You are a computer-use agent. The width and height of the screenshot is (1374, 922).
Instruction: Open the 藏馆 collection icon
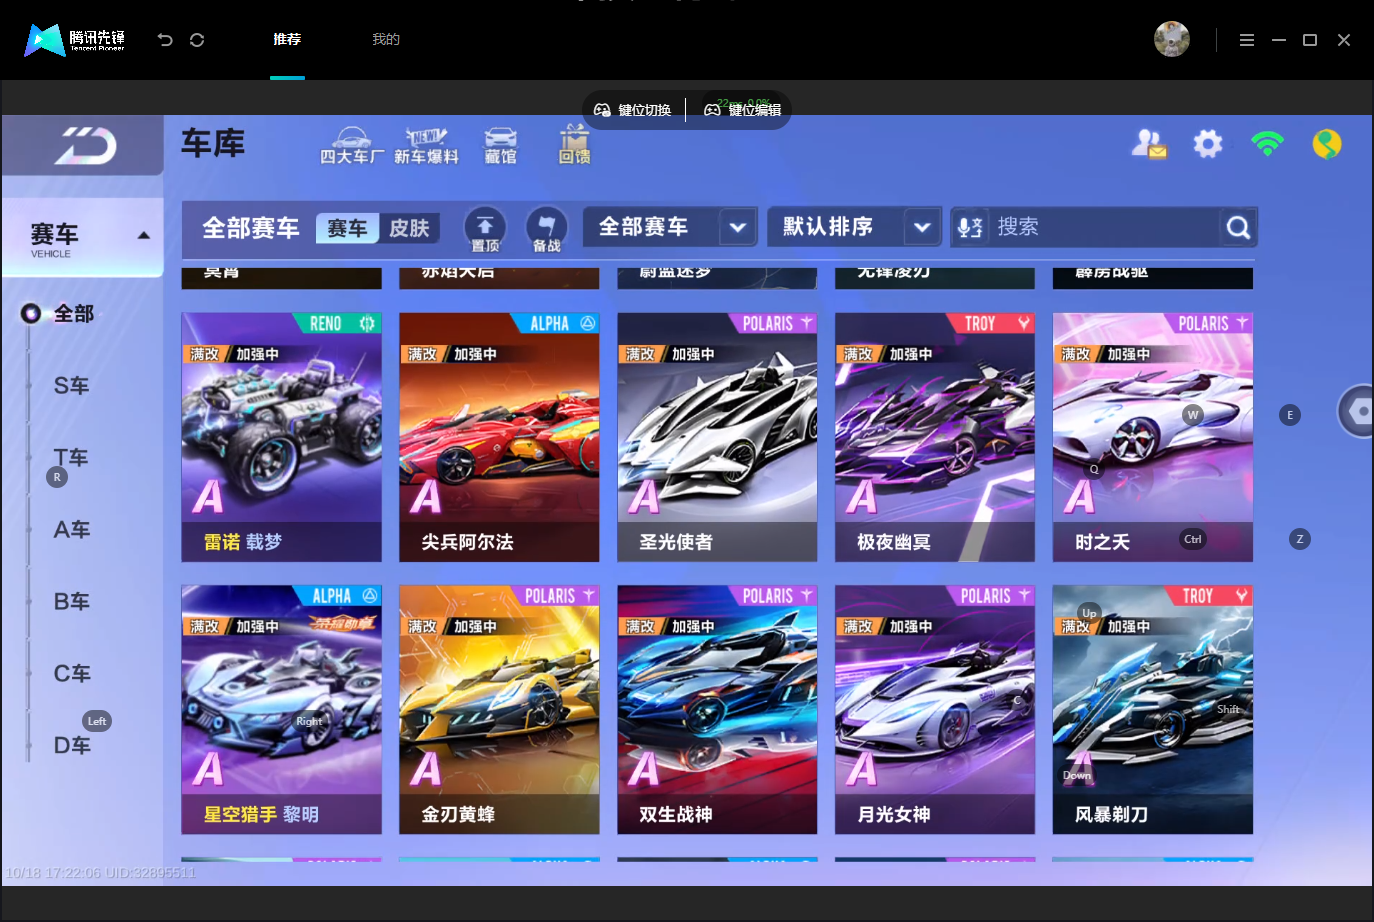[x=501, y=146]
